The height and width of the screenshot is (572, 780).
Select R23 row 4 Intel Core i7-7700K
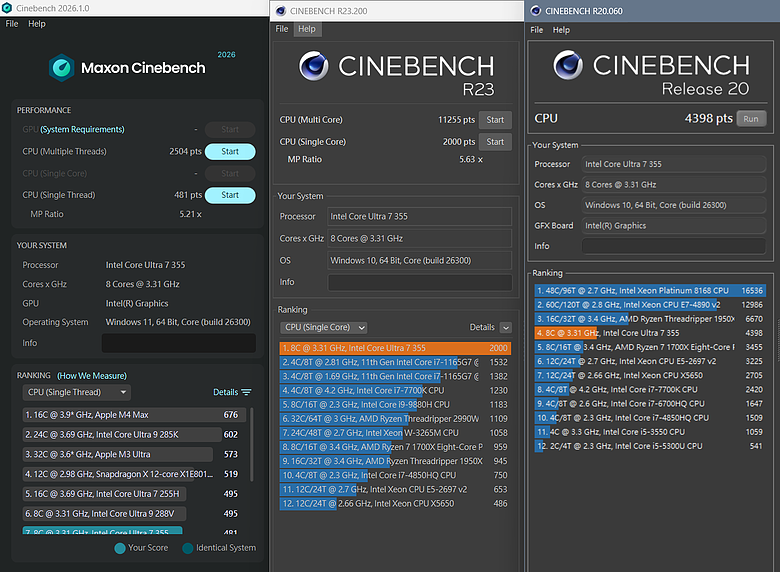(395, 390)
